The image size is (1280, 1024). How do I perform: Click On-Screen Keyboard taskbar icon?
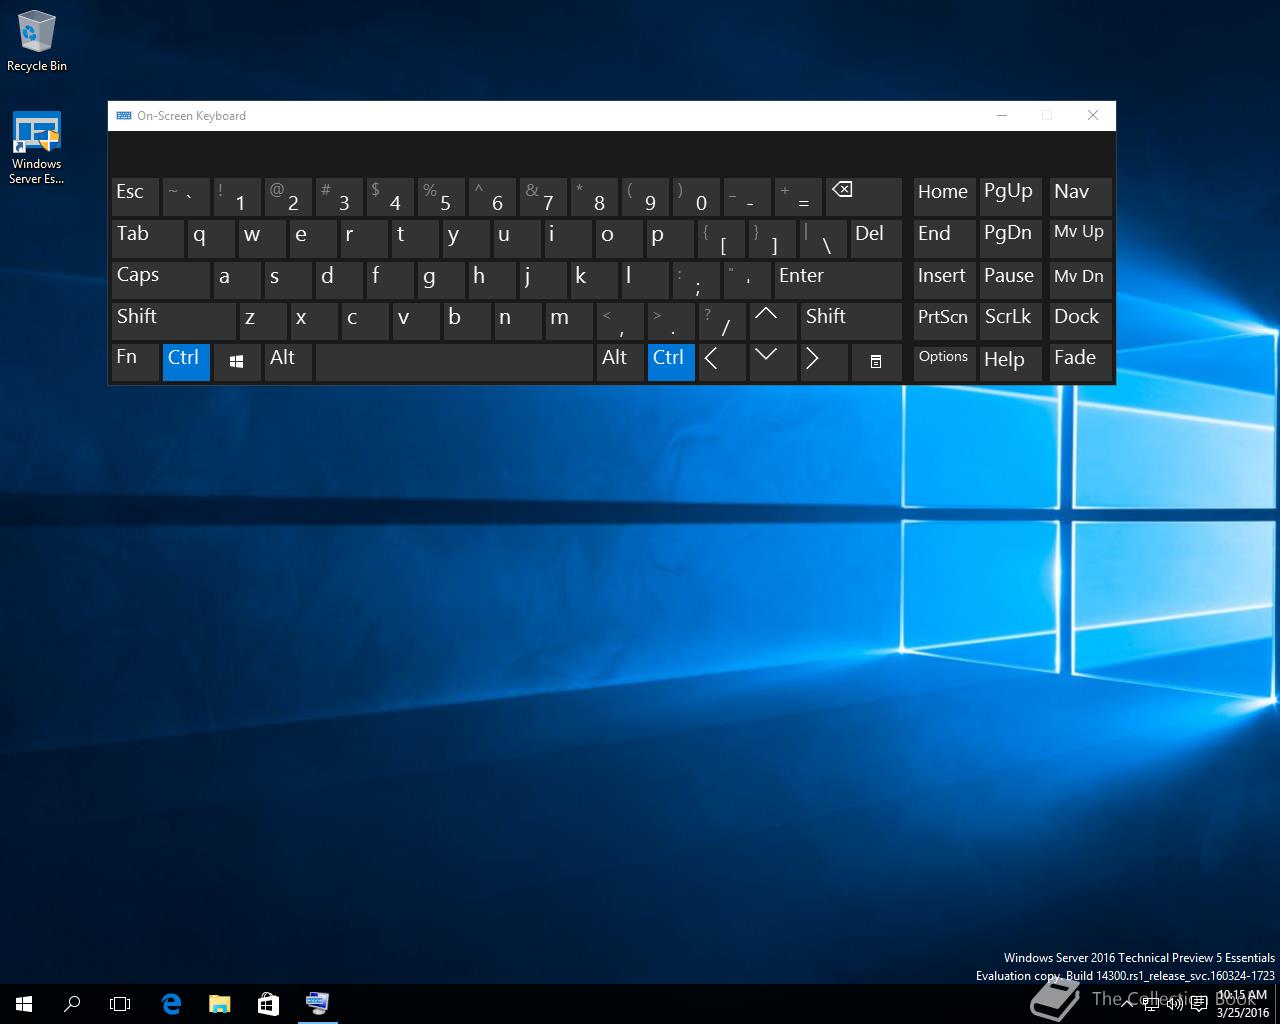(x=317, y=1003)
